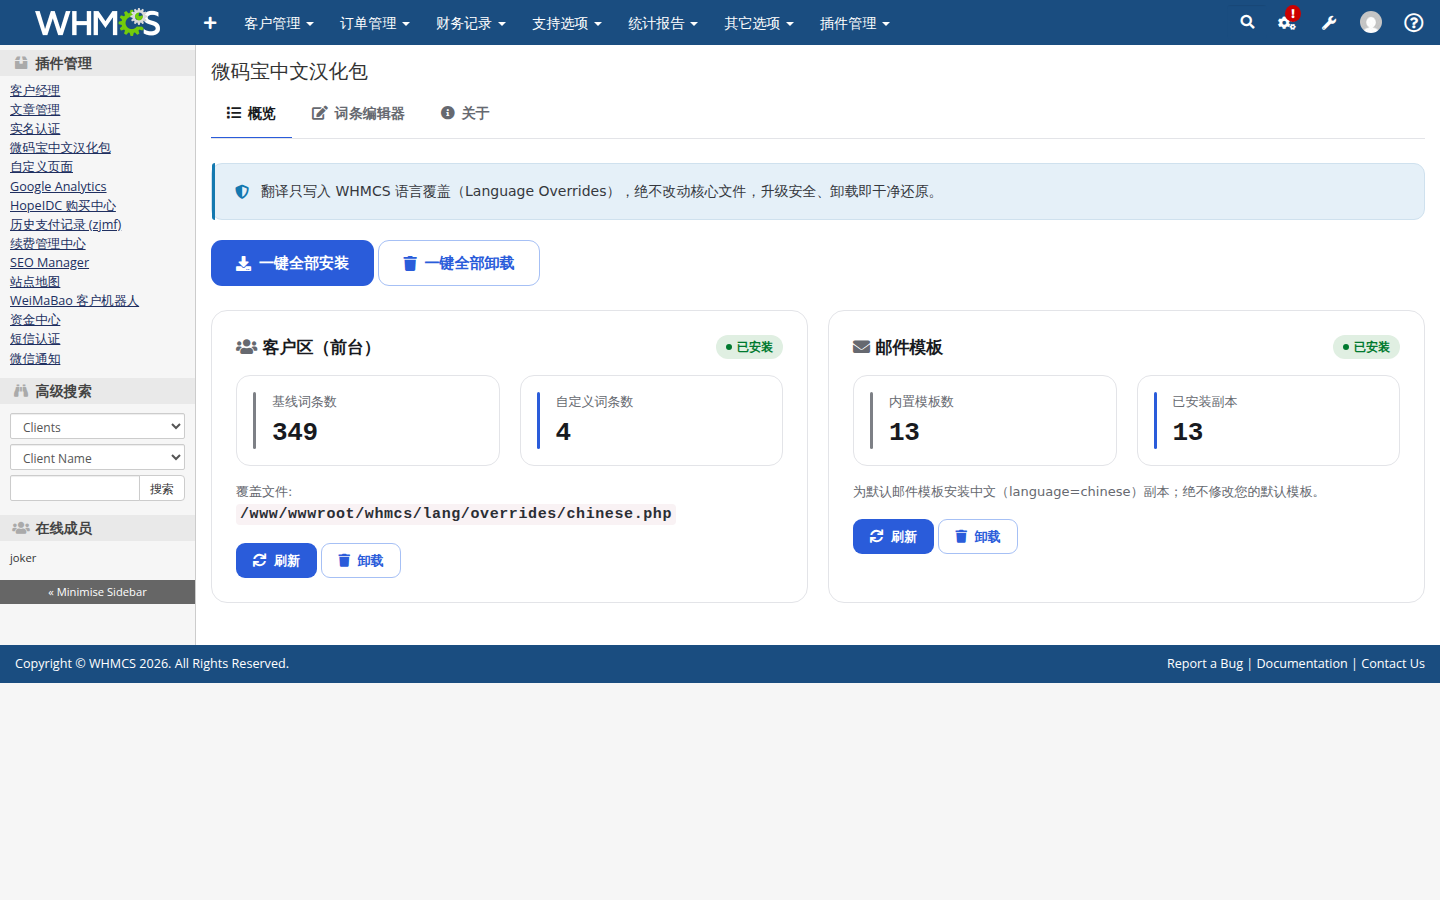
Task: Click the online member joker
Action: click(23, 558)
